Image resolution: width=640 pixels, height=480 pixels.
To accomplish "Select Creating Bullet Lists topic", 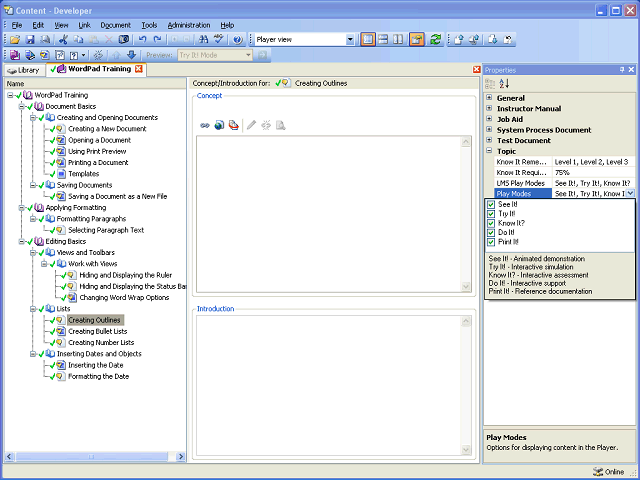I will pos(98,331).
